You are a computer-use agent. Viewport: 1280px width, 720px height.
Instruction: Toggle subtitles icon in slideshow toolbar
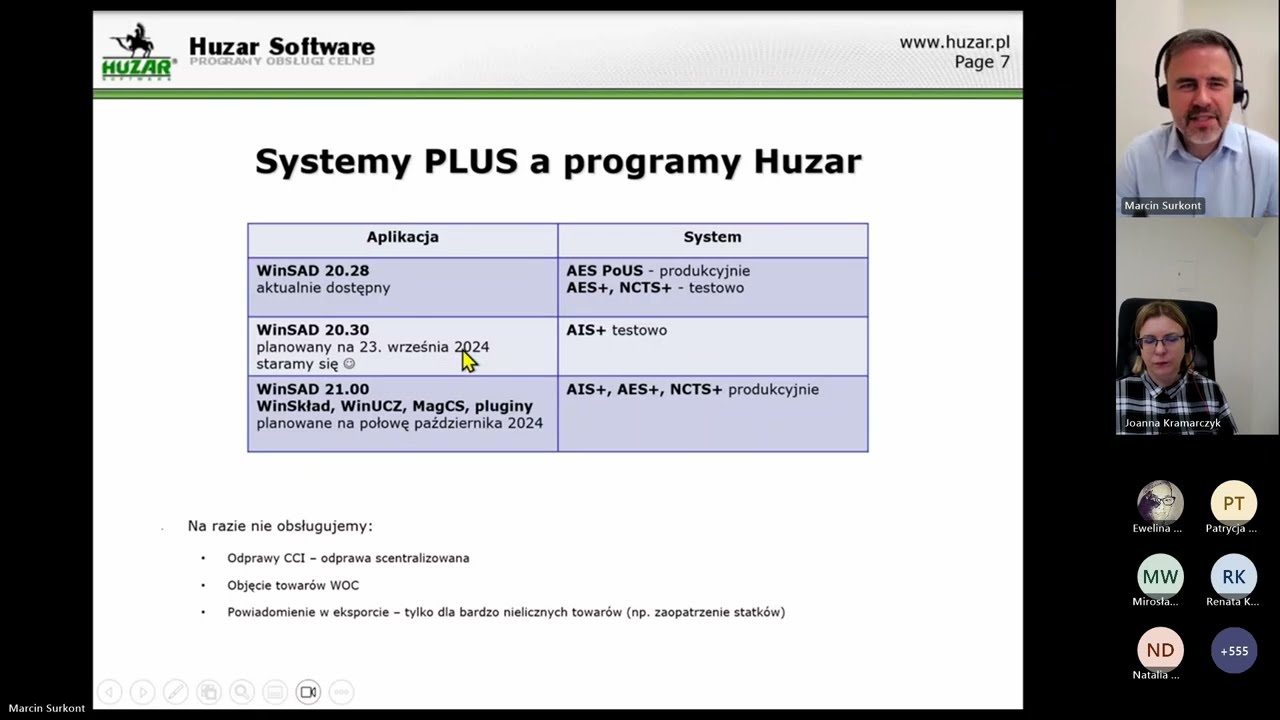(x=275, y=691)
